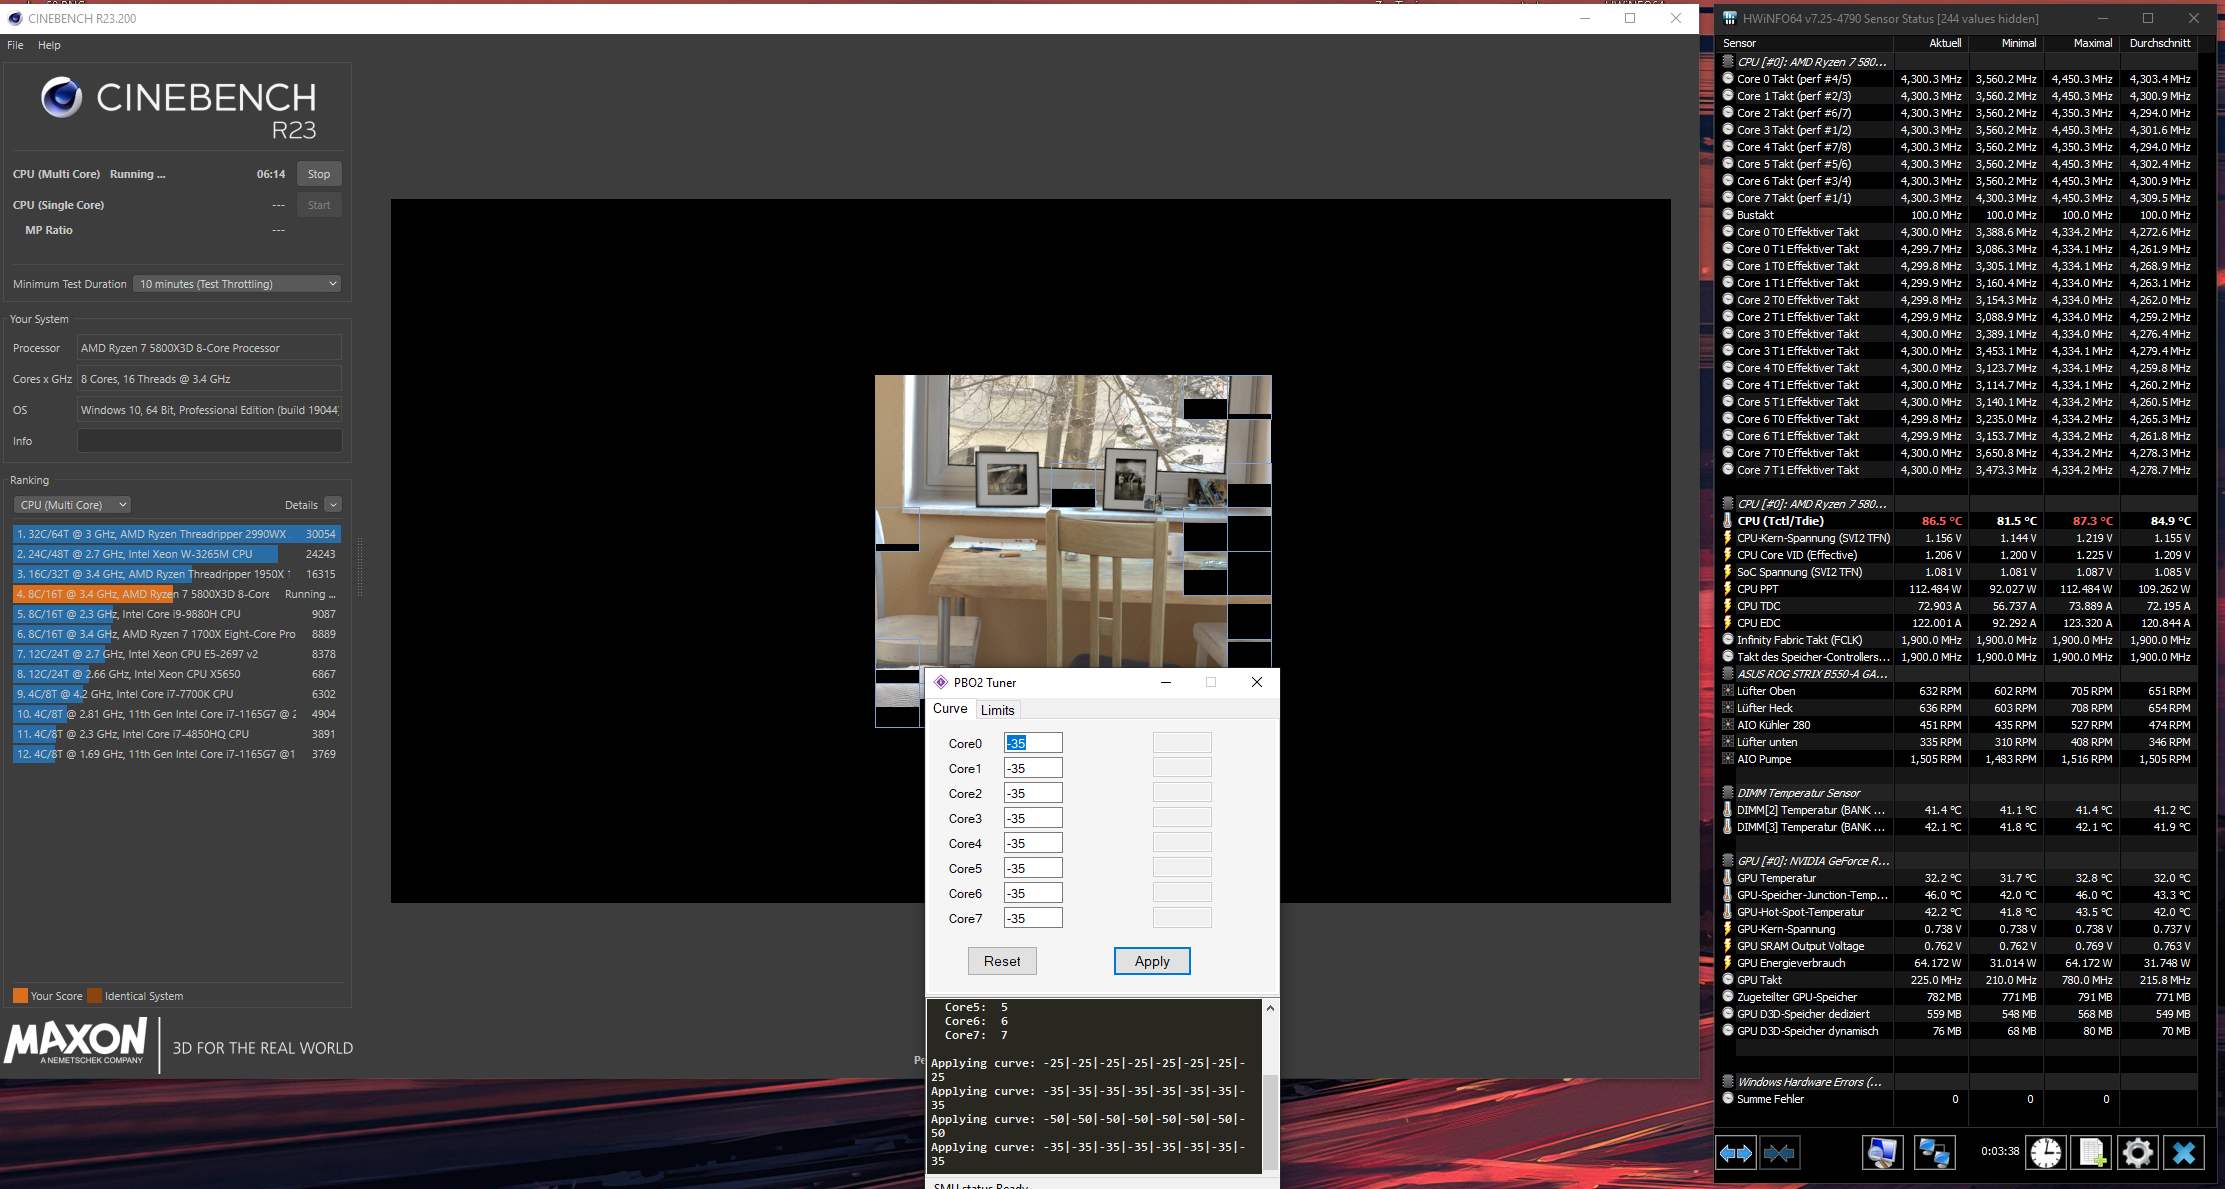
Task: Click the CPU (Tctl/Tdie) thermometer icon
Action: (x=1727, y=521)
